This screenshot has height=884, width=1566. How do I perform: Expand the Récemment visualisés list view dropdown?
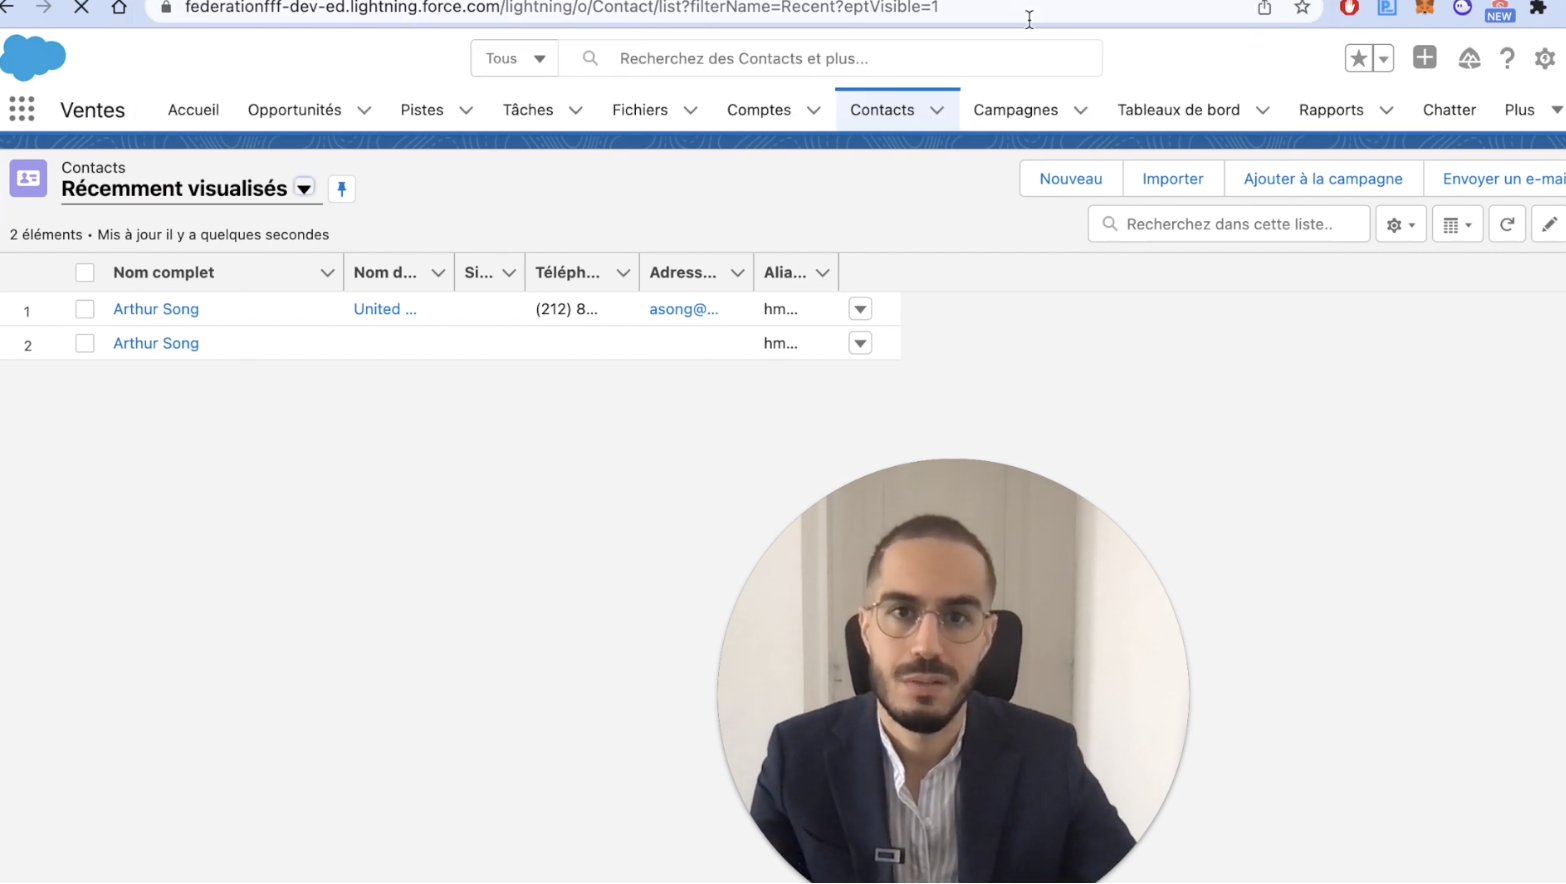click(304, 189)
